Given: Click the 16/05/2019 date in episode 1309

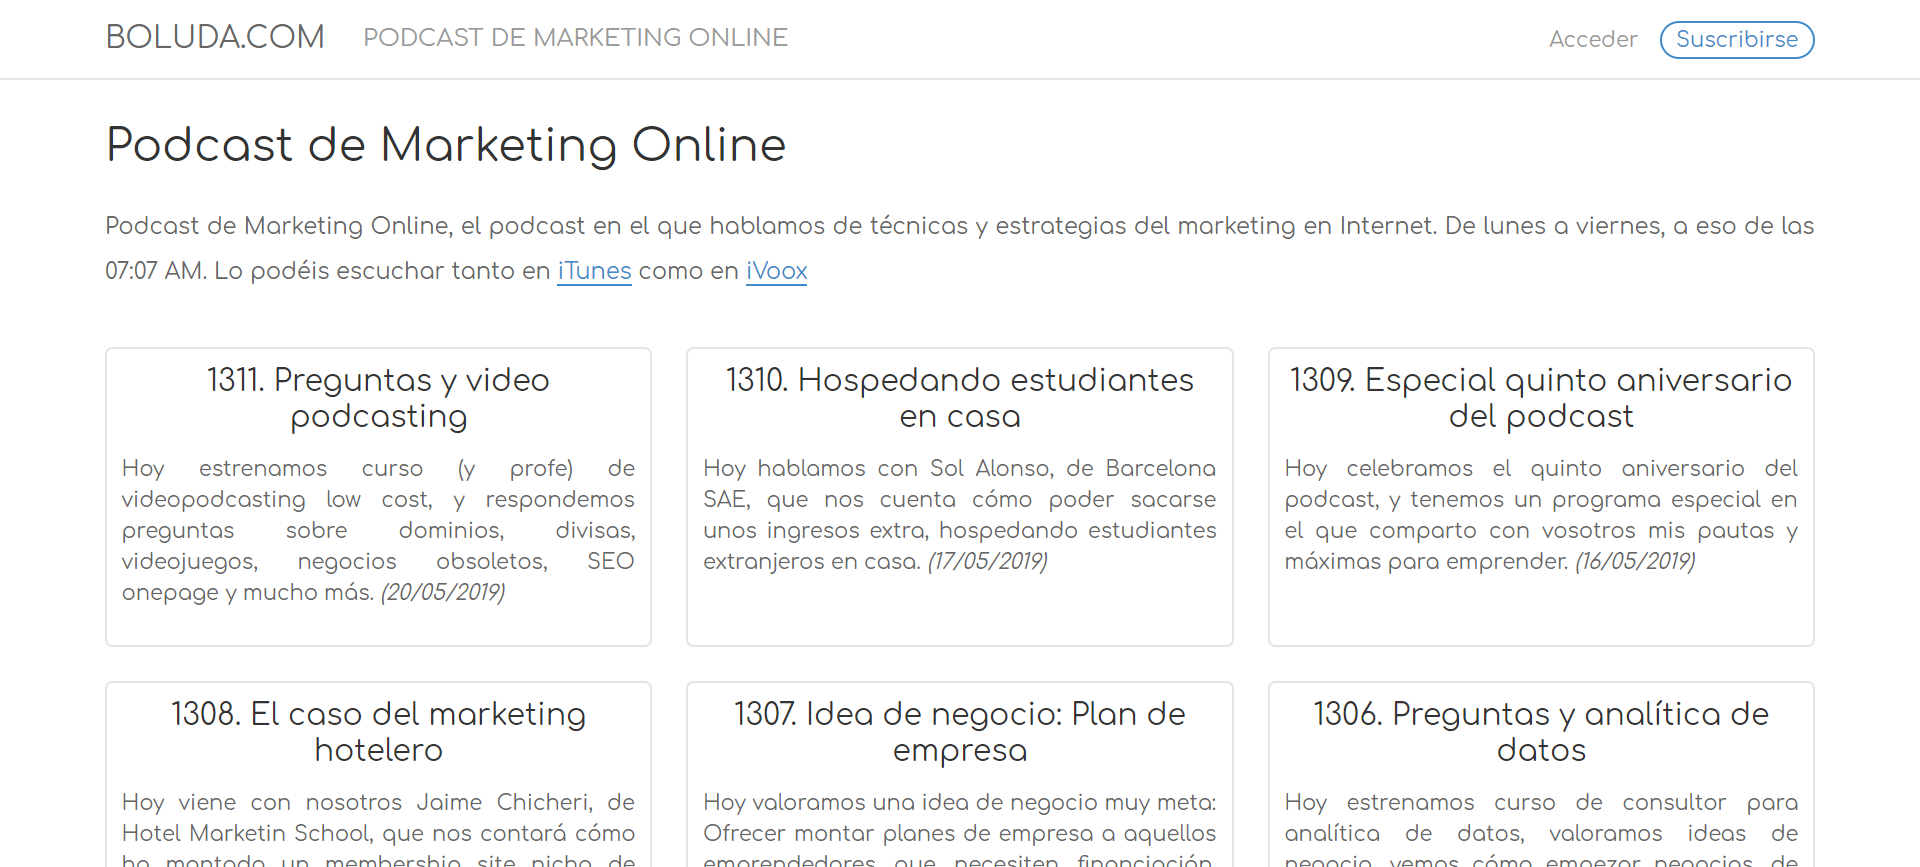Looking at the screenshot, I should pos(1635,561).
